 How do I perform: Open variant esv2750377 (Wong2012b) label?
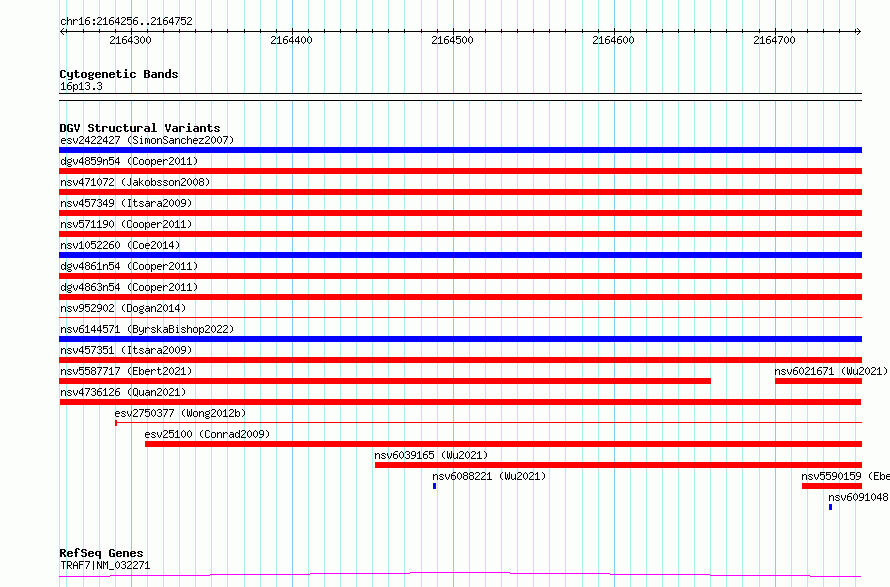(x=180, y=413)
